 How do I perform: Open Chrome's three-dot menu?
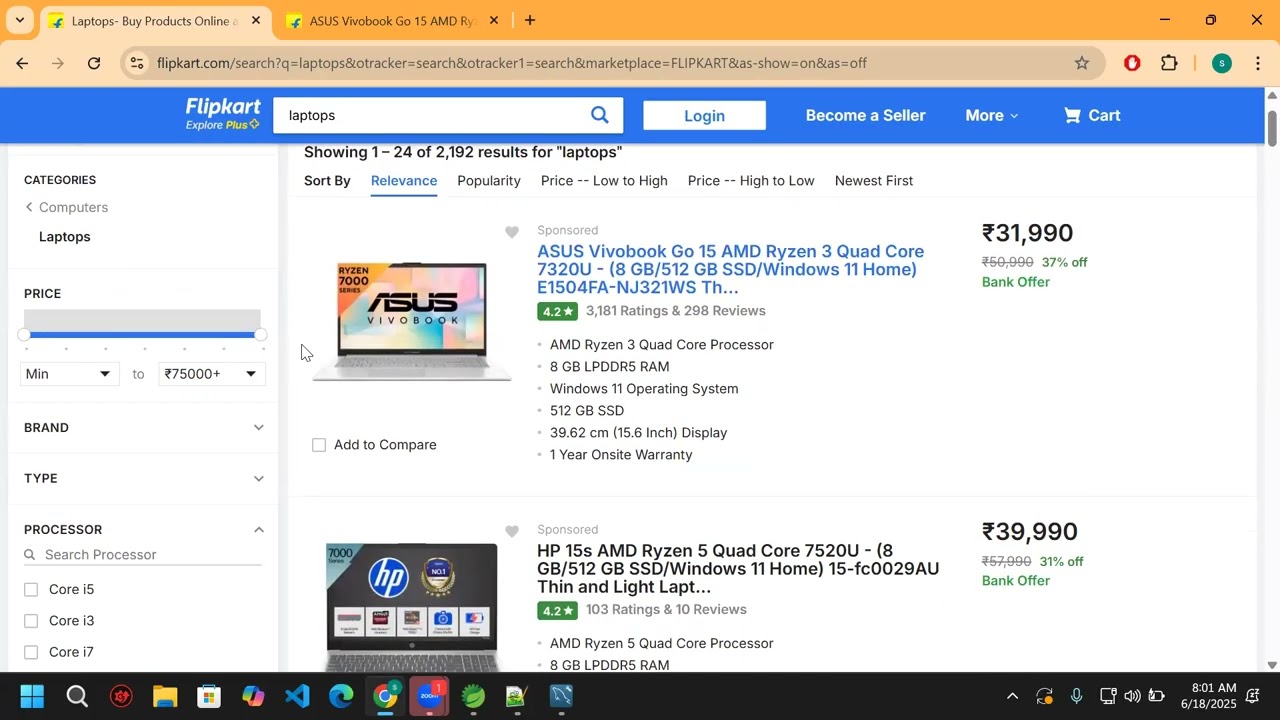[1257, 63]
